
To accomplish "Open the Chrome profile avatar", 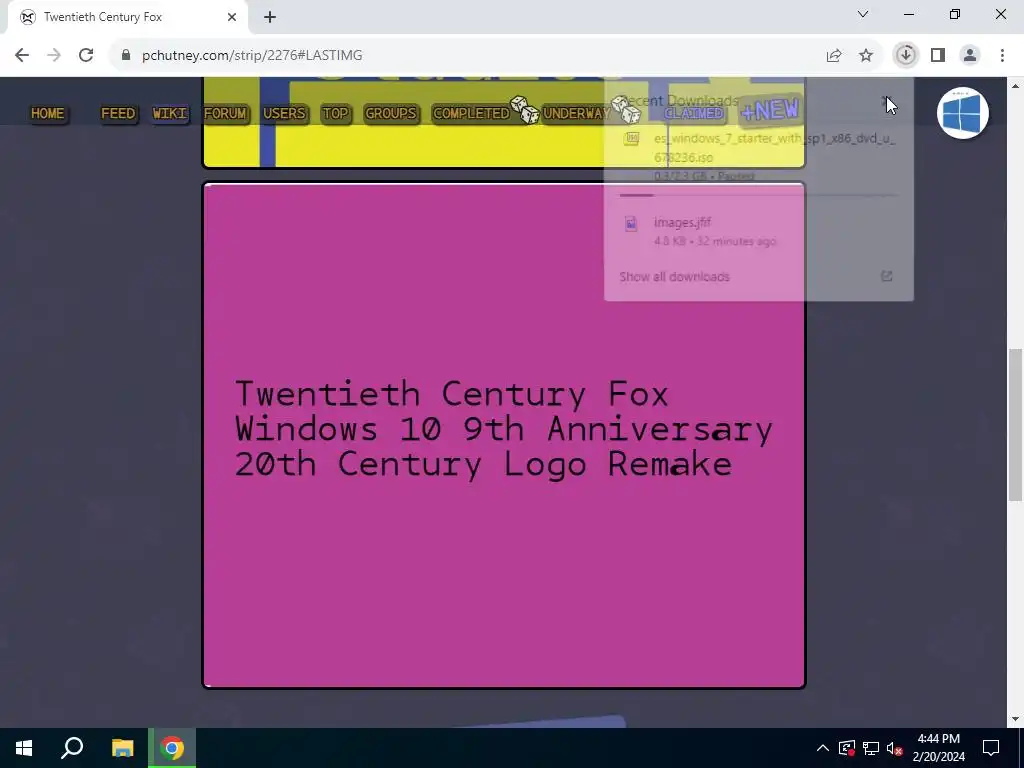I will click(970, 56).
